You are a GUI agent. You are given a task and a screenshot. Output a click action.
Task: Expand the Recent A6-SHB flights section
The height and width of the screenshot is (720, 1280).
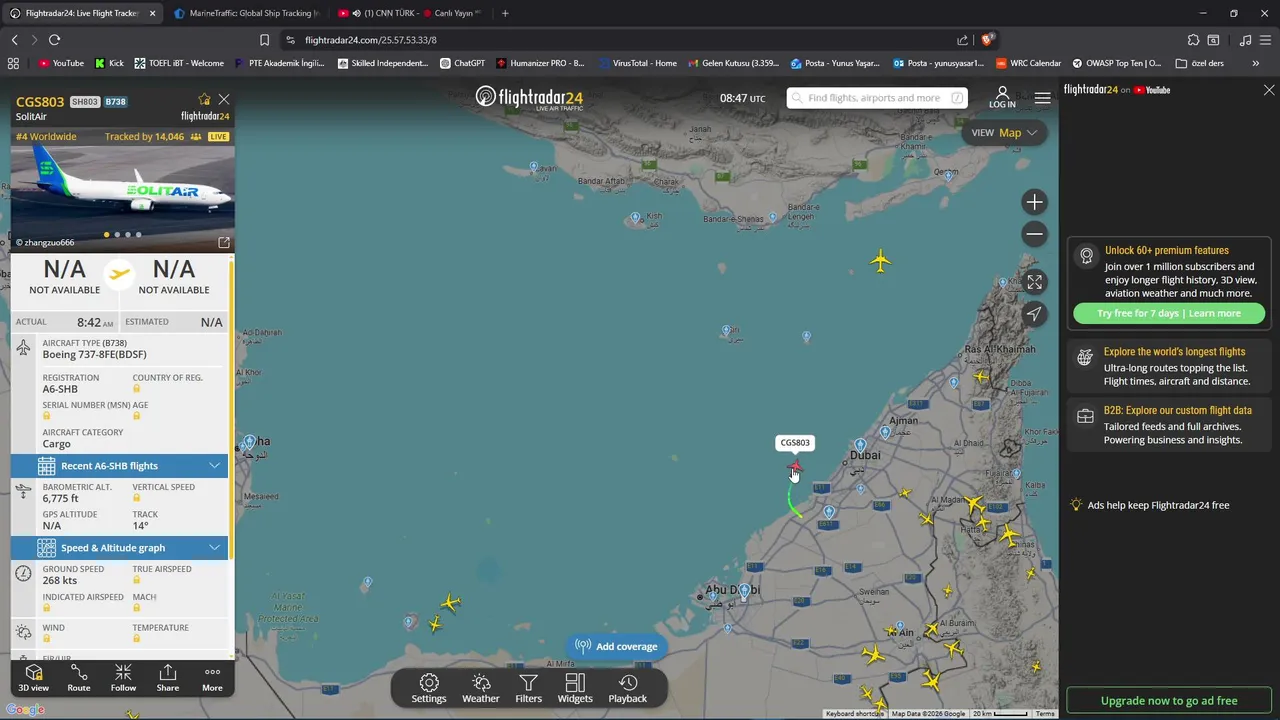click(x=120, y=466)
